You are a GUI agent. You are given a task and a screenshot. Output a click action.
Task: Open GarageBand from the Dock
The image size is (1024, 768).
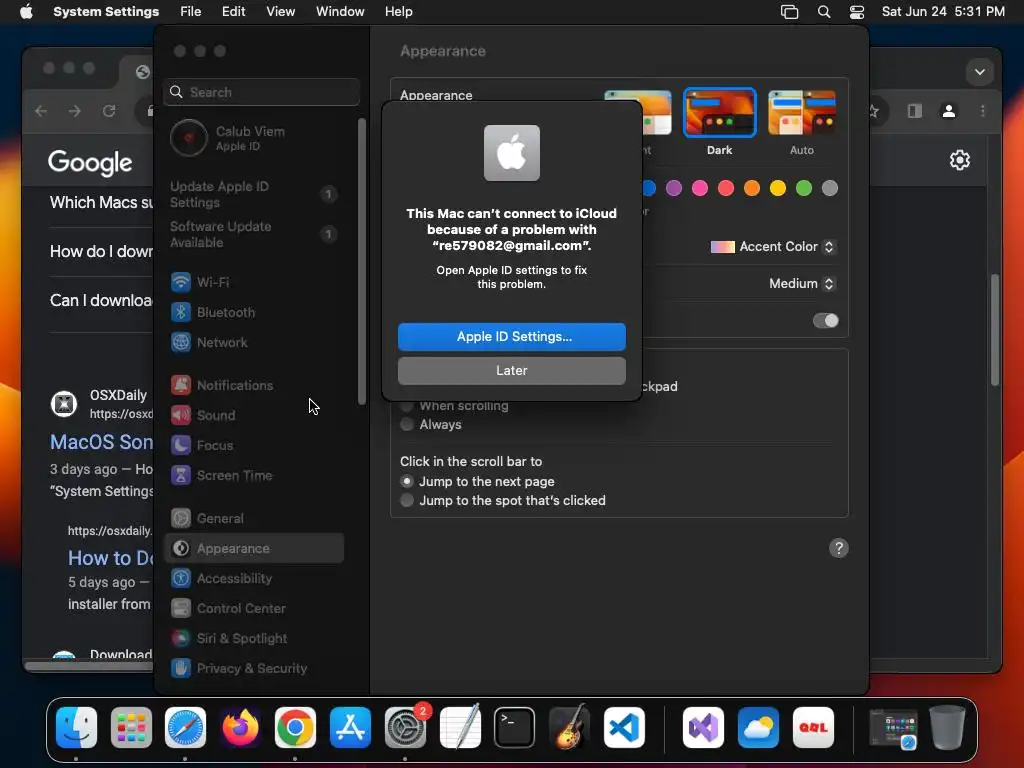pos(569,727)
